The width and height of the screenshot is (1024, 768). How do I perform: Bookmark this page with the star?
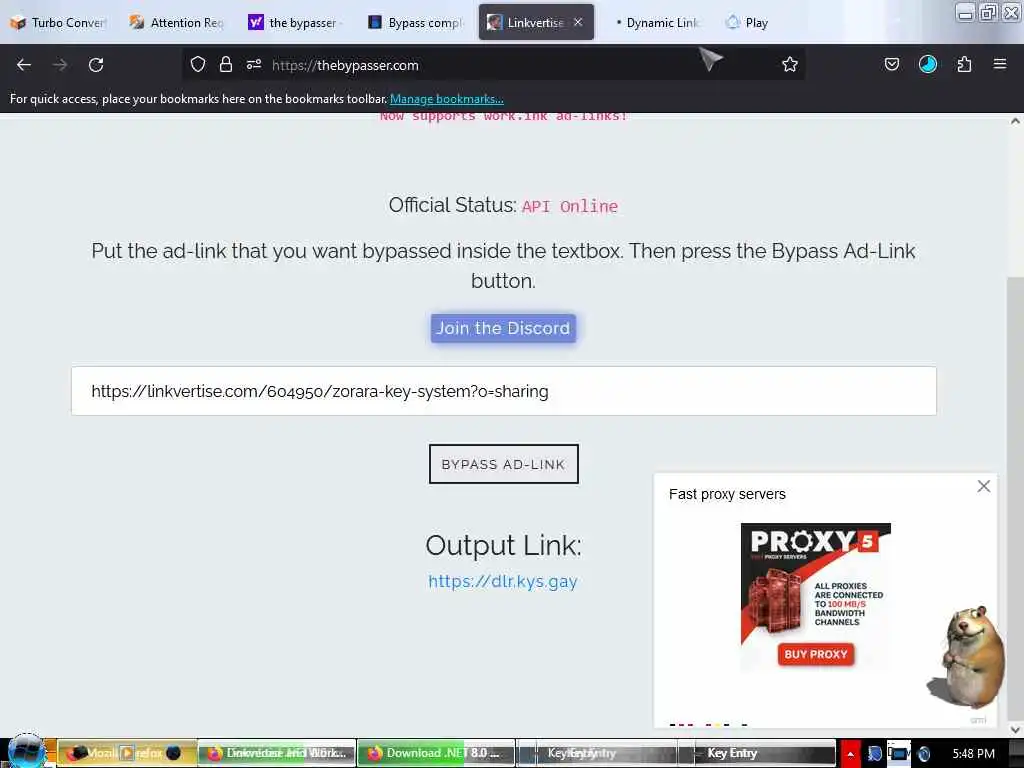[x=790, y=64]
